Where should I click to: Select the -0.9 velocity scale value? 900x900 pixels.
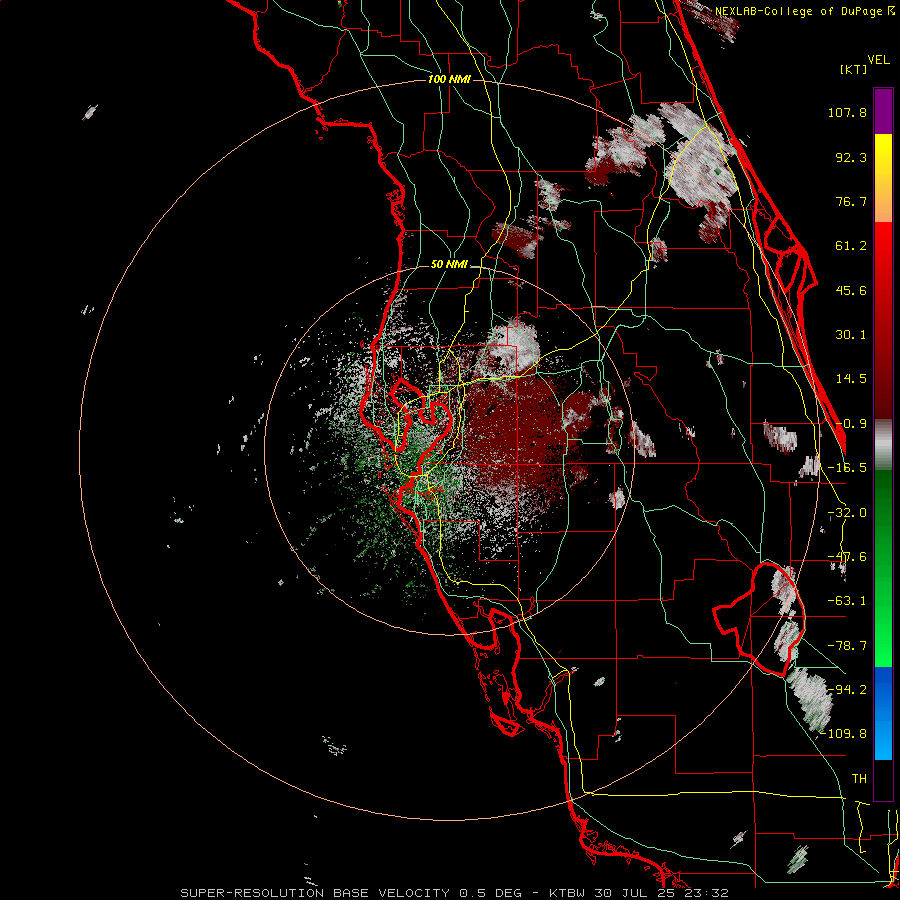click(851, 424)
